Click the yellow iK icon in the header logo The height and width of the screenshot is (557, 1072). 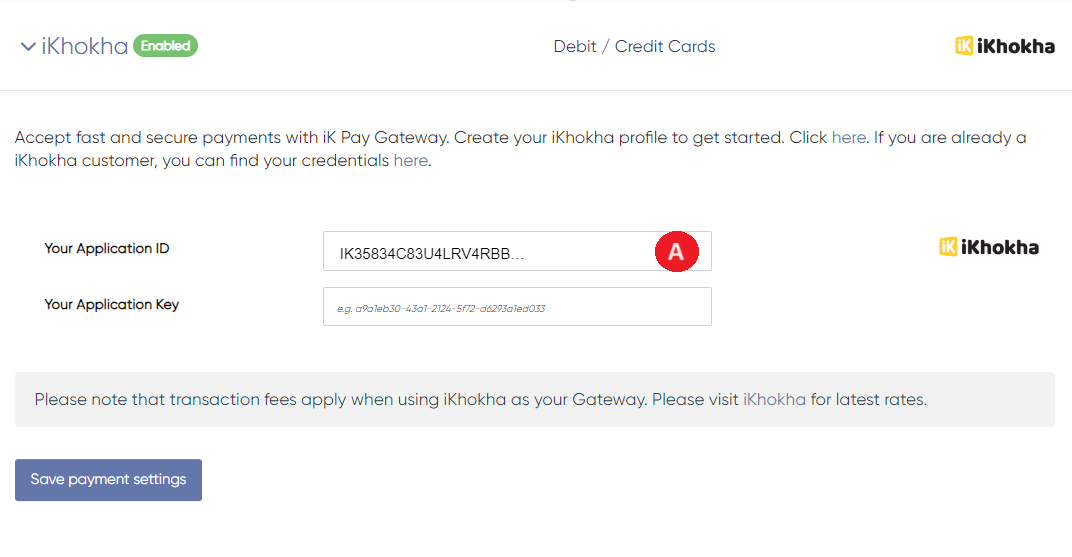pyautogui.click(x=964, y=46)
